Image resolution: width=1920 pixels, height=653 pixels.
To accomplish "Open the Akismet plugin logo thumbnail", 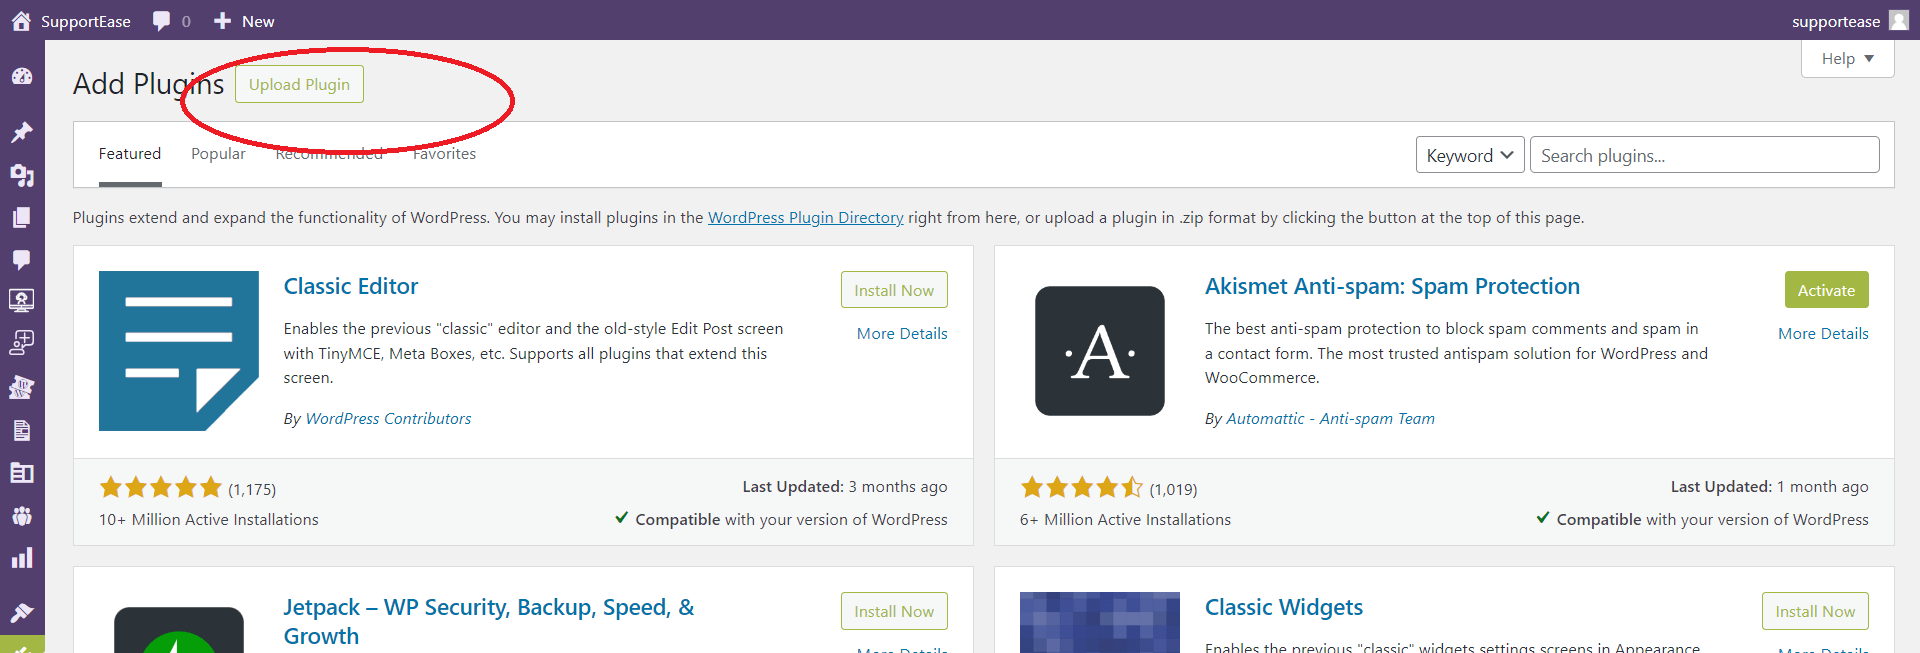I will (x=1100, y=351).
